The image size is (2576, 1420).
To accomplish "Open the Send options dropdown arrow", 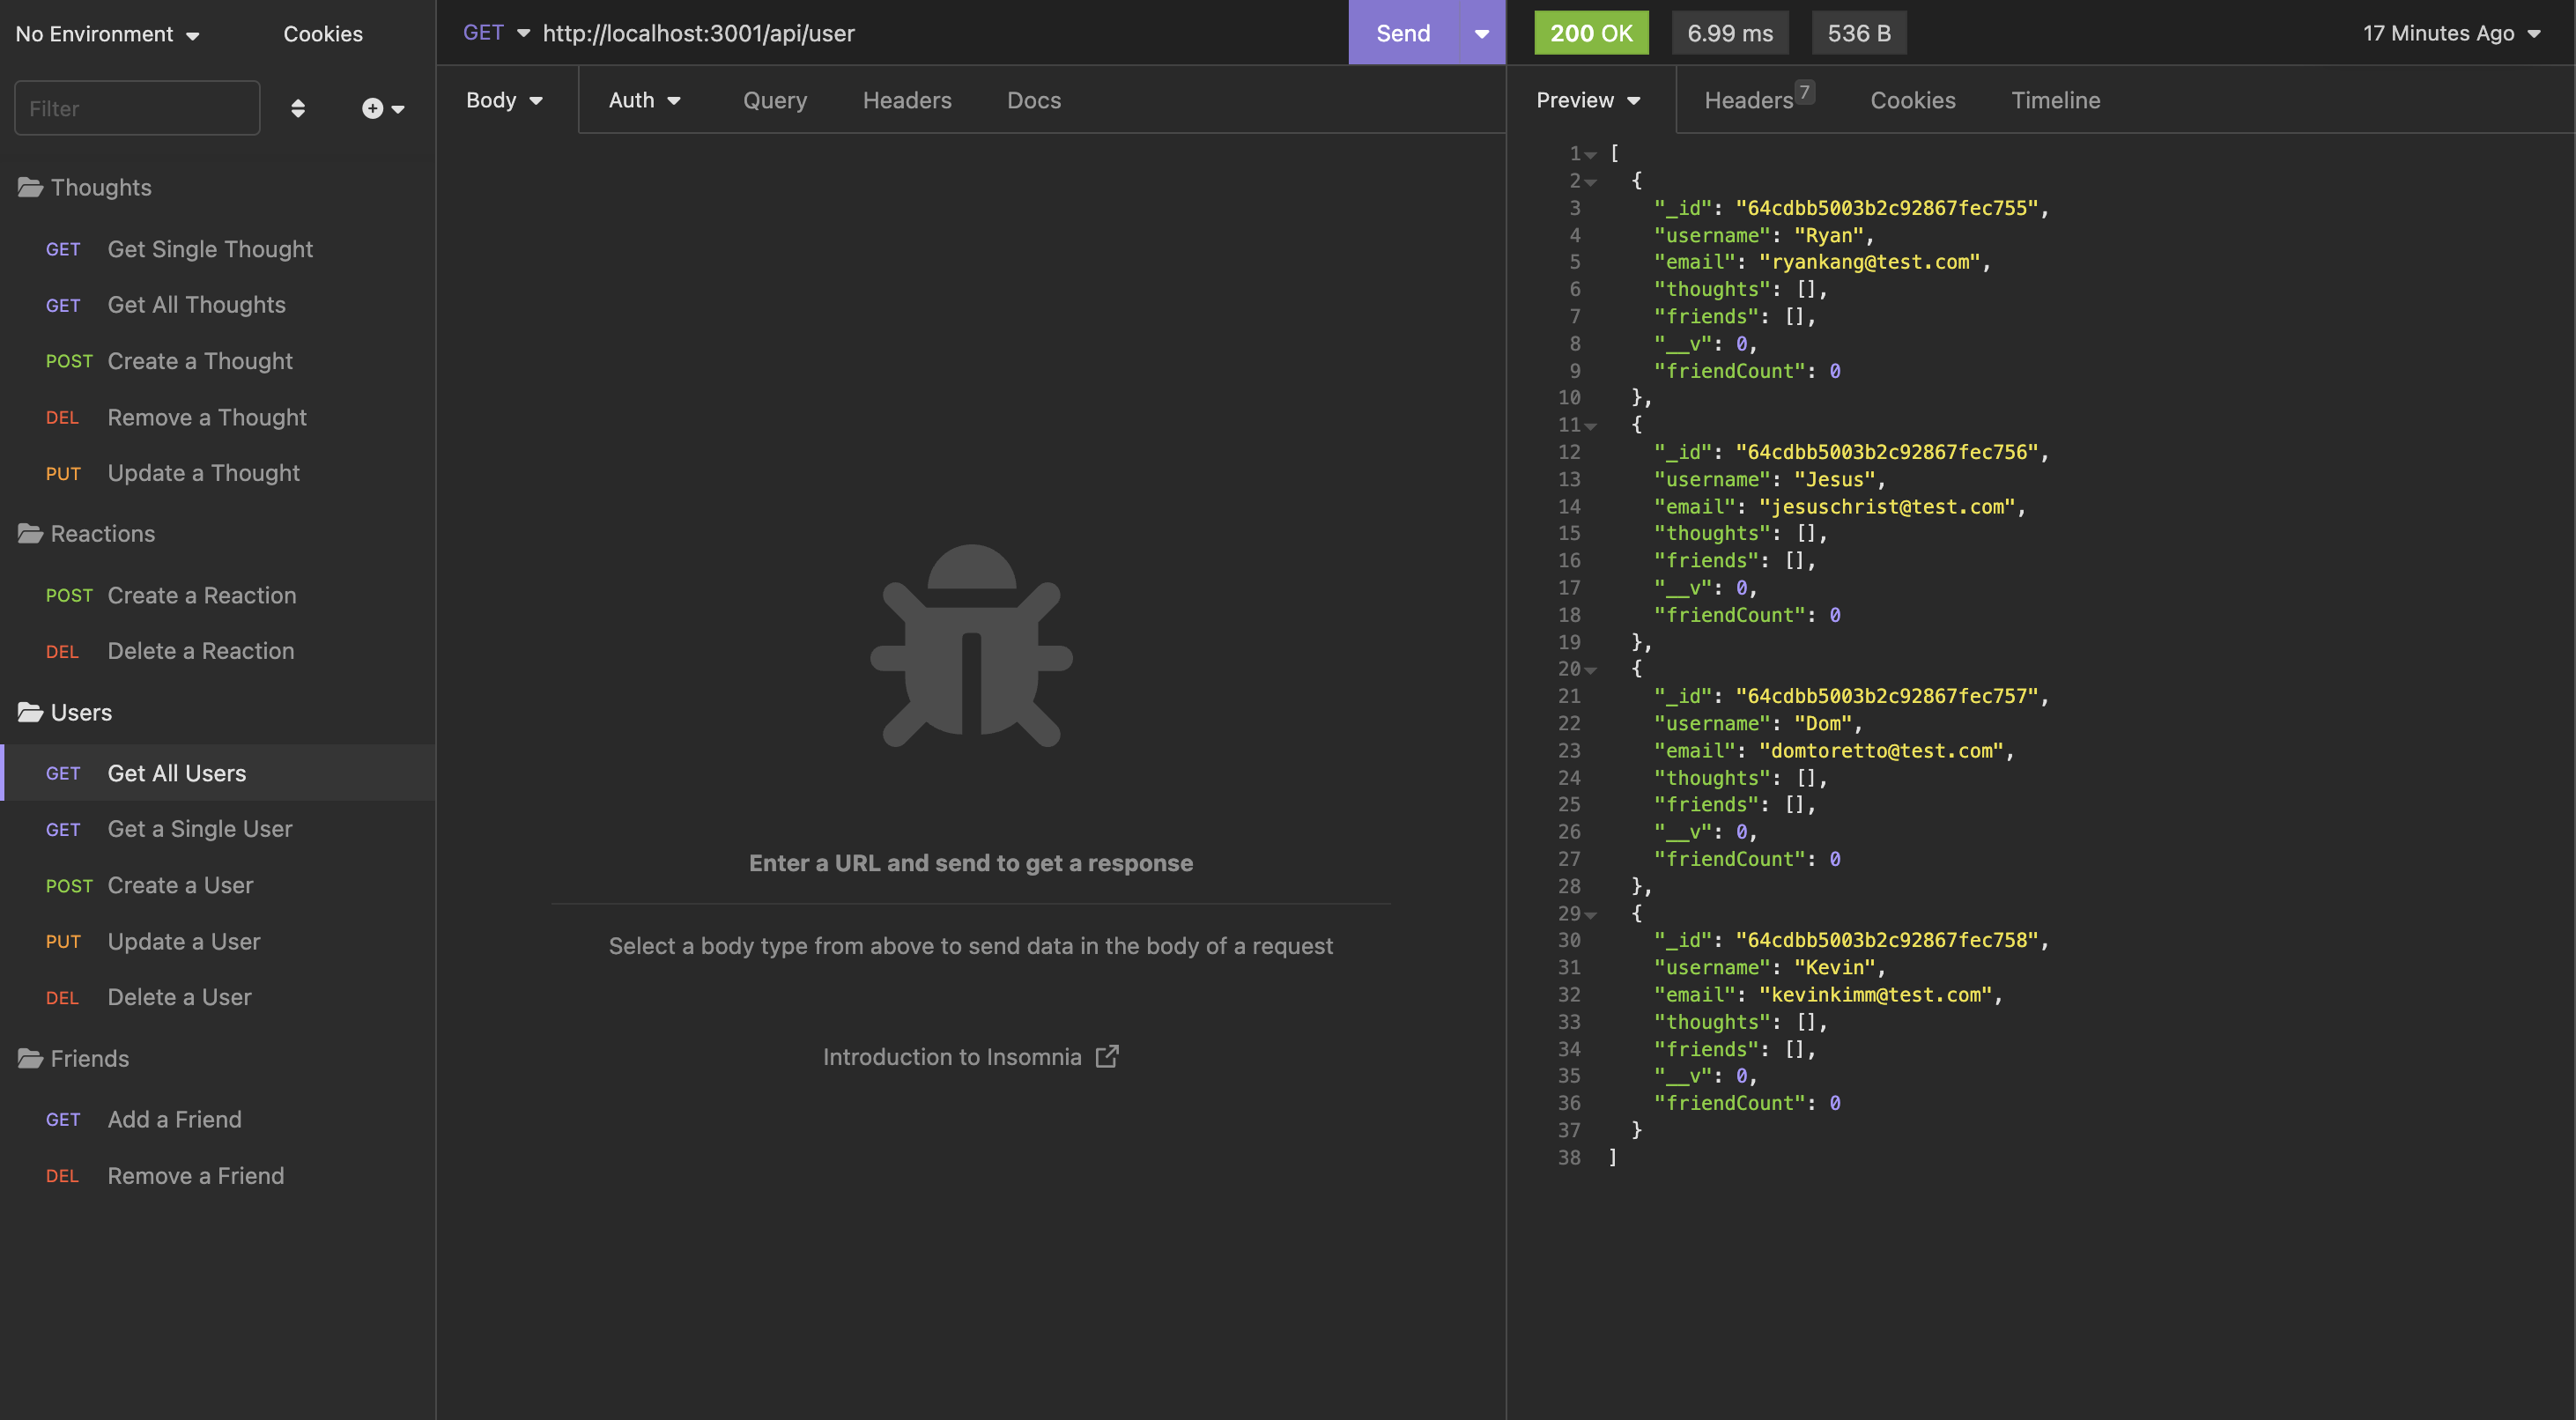I will 1481,32.
